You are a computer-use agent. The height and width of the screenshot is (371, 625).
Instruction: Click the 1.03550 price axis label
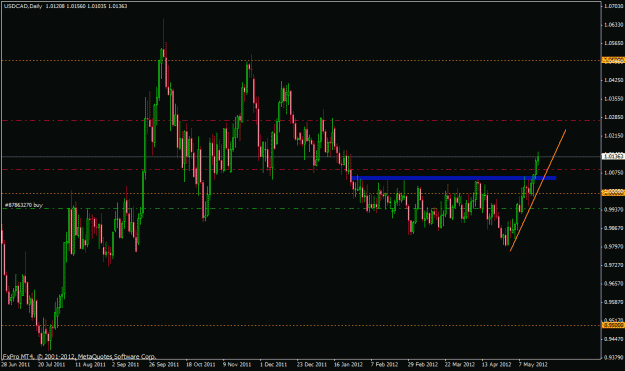614,98
